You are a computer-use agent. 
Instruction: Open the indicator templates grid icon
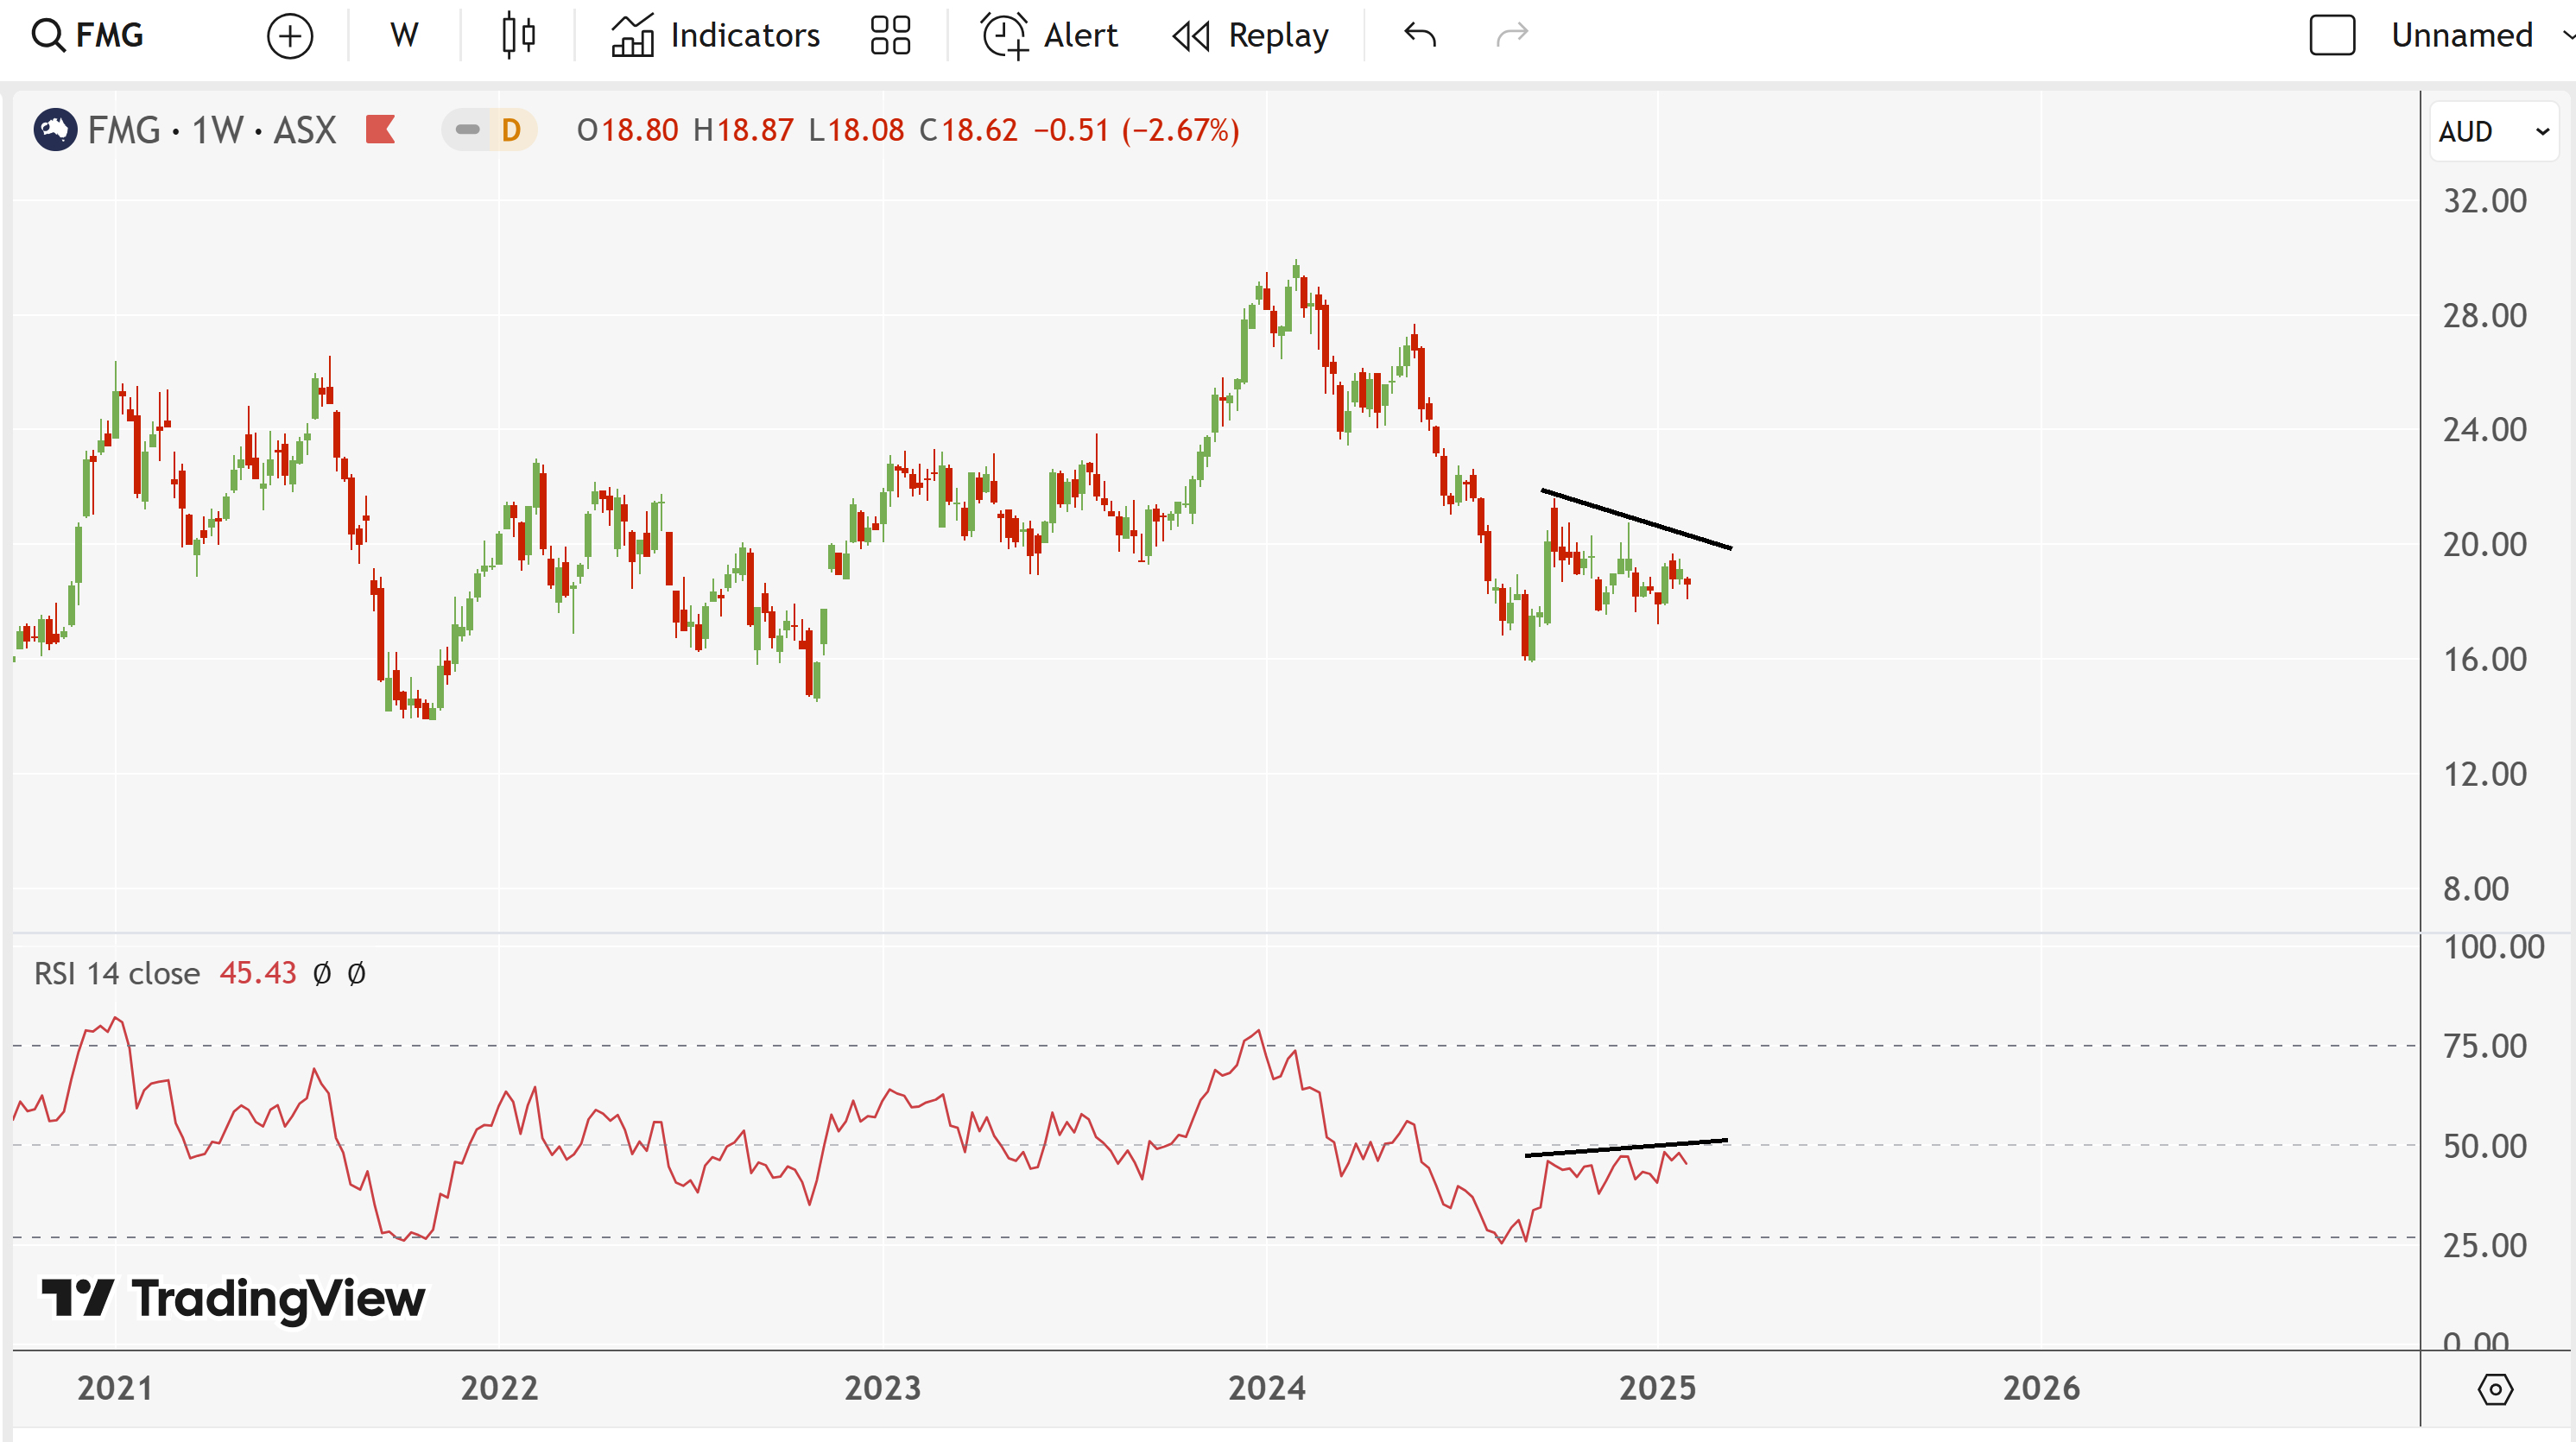pyautogui.click(x=890, y=36)
